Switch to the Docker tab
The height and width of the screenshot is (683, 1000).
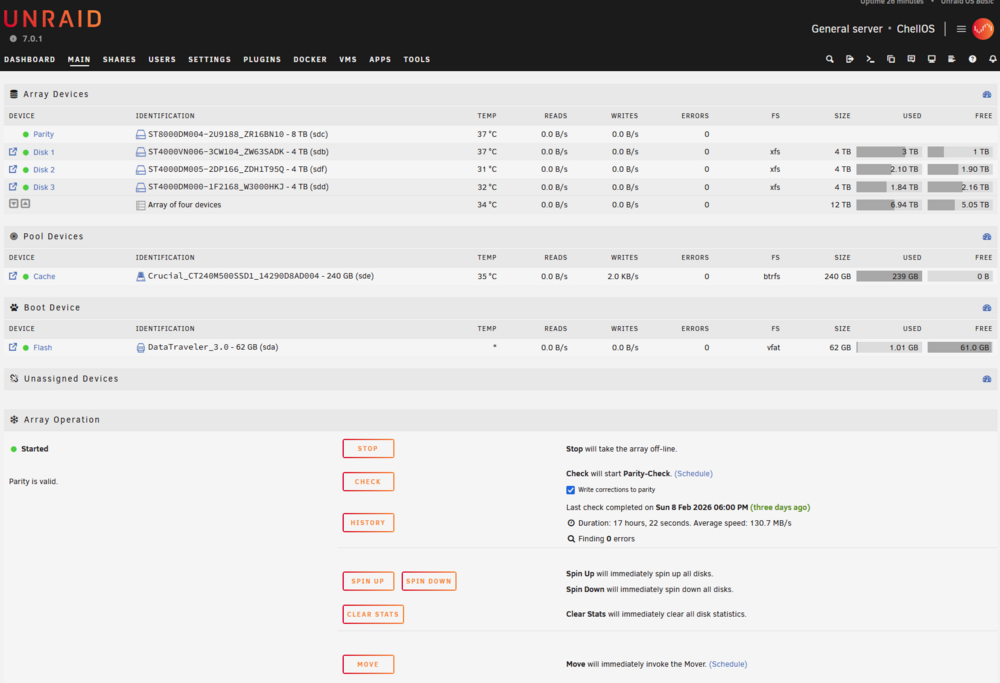coord(310,59)
